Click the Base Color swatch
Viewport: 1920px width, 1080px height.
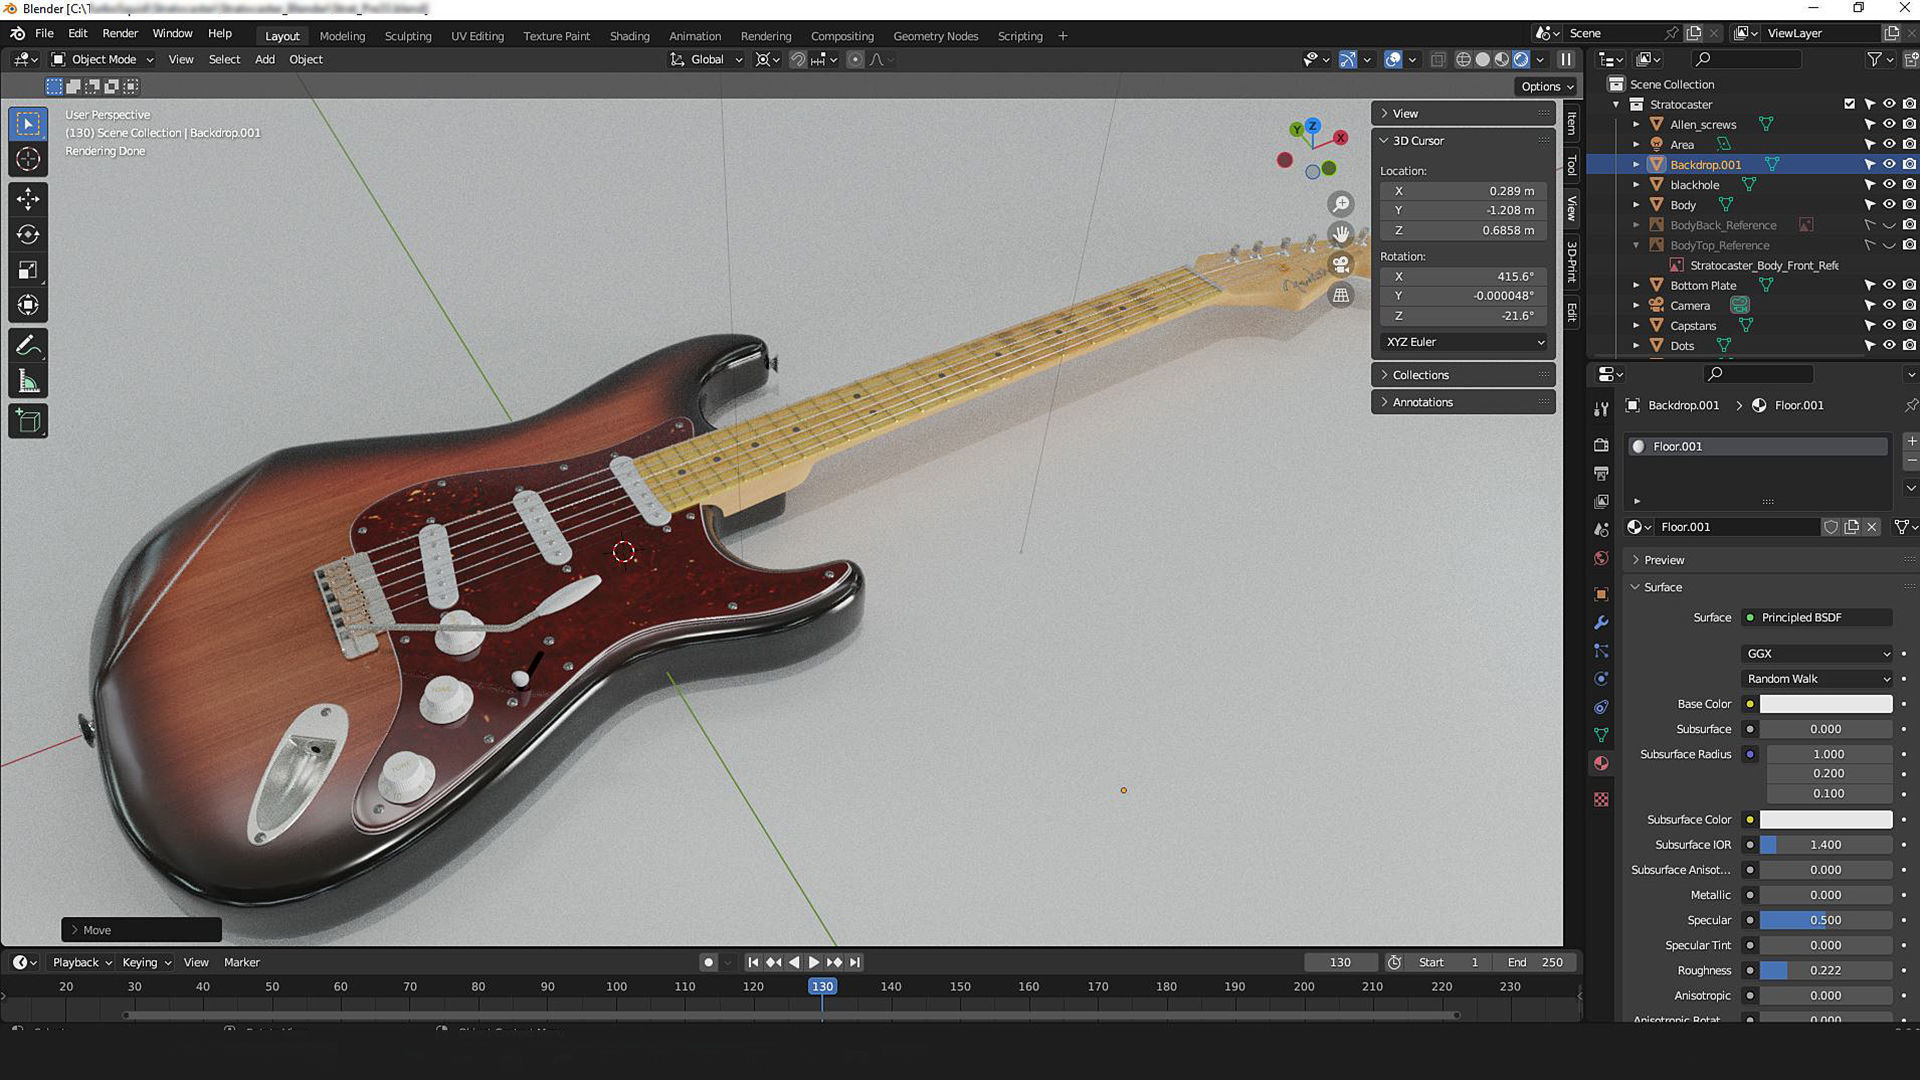point(1825,704)
